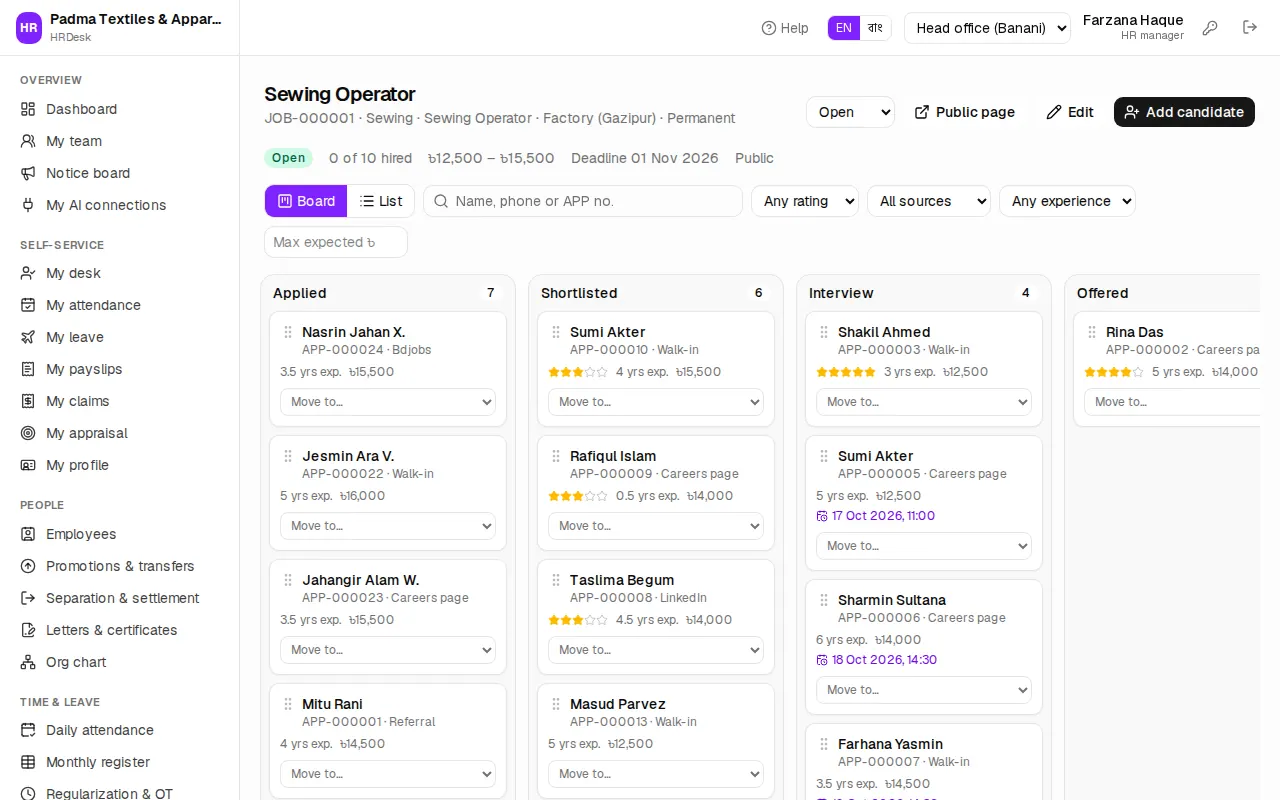The image size is (1280, 800).
Task: Click the drag handle on Masud Parvez card
Action: pyautogui.click(x=556, y=704)
